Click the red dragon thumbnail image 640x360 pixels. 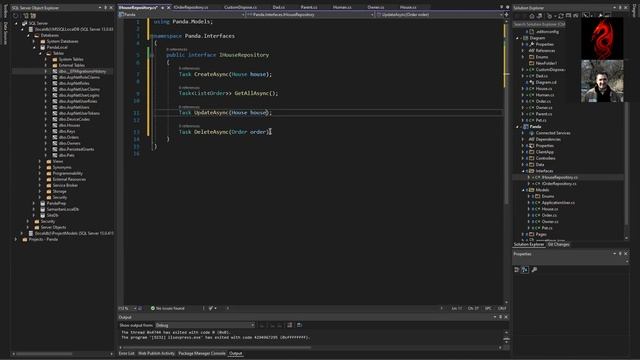602,39
